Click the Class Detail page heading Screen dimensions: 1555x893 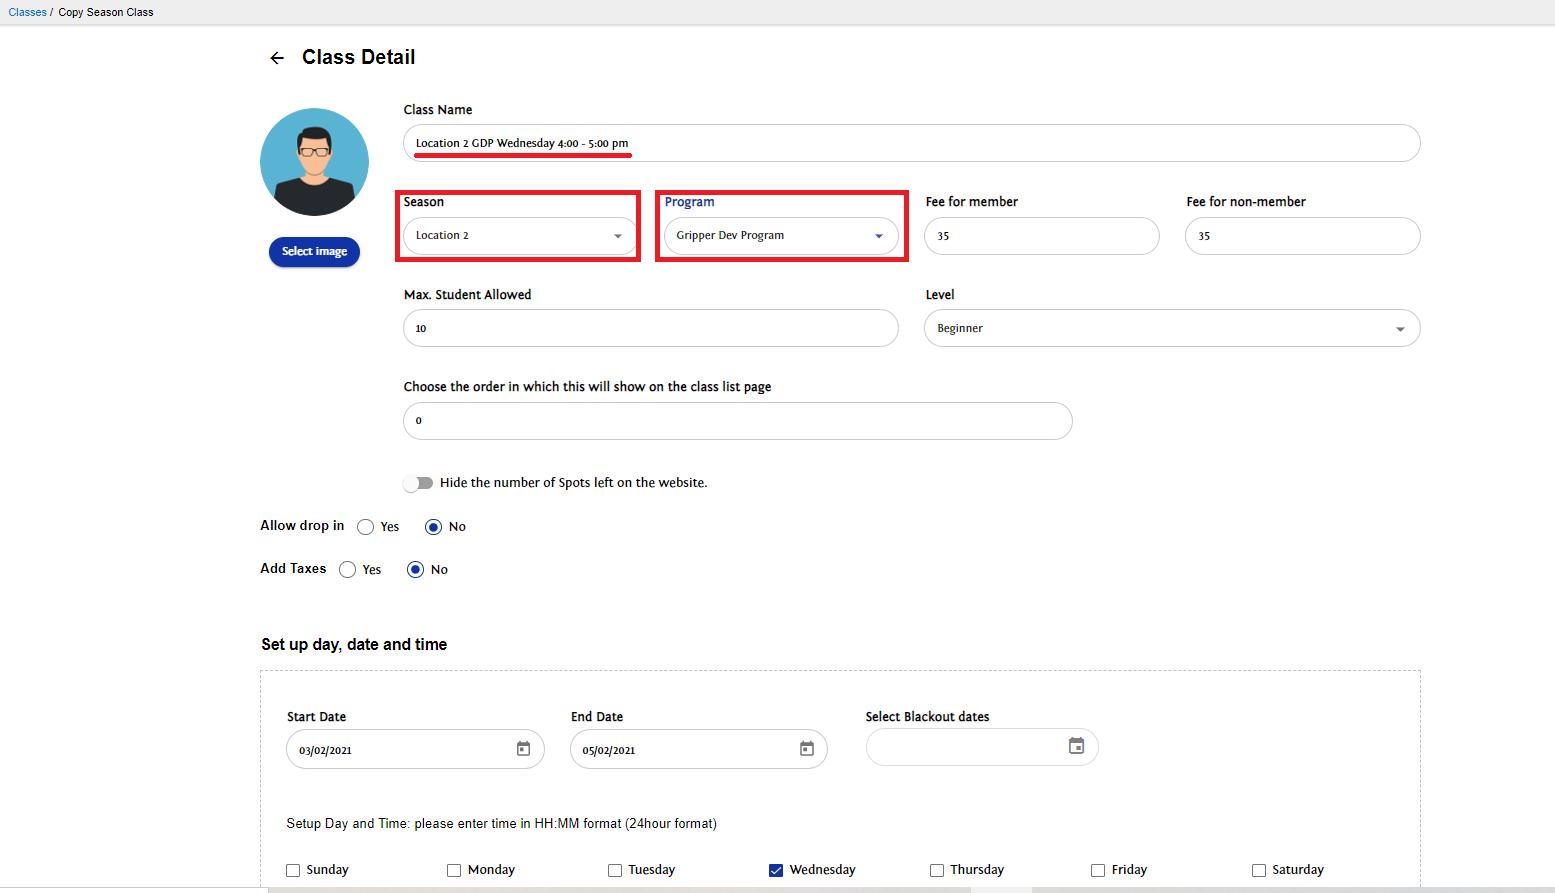[358, 57]
